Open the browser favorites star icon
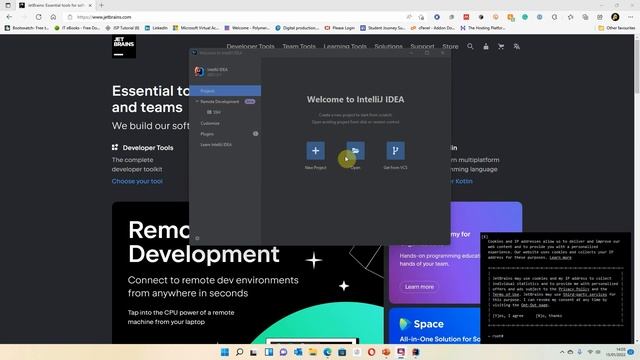Image resolution: width=640 pixels, height=360 pixels. pos(570,17)
